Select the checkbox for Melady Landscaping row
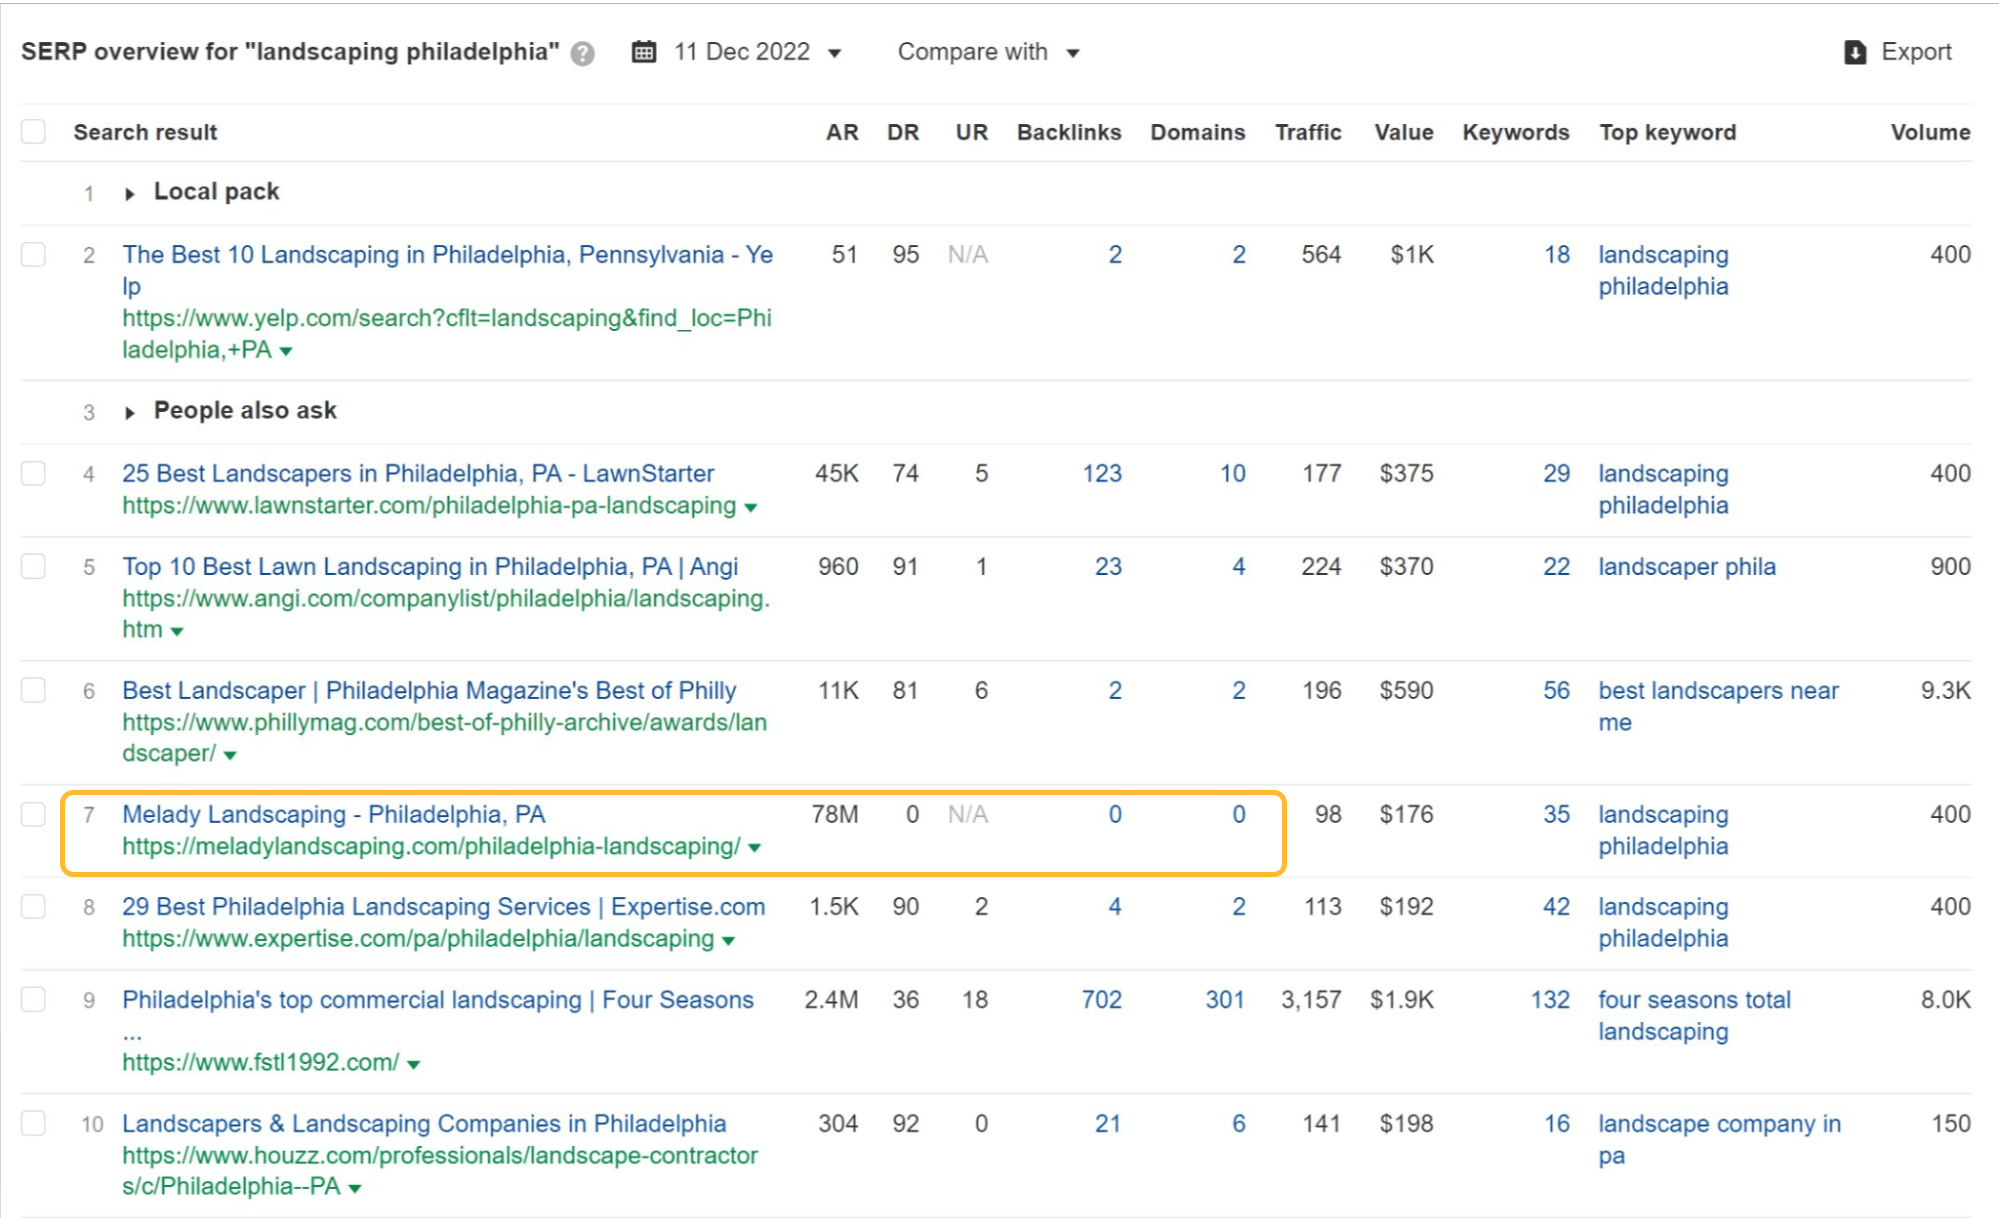 pyautogui.click(x=33, y=815)
